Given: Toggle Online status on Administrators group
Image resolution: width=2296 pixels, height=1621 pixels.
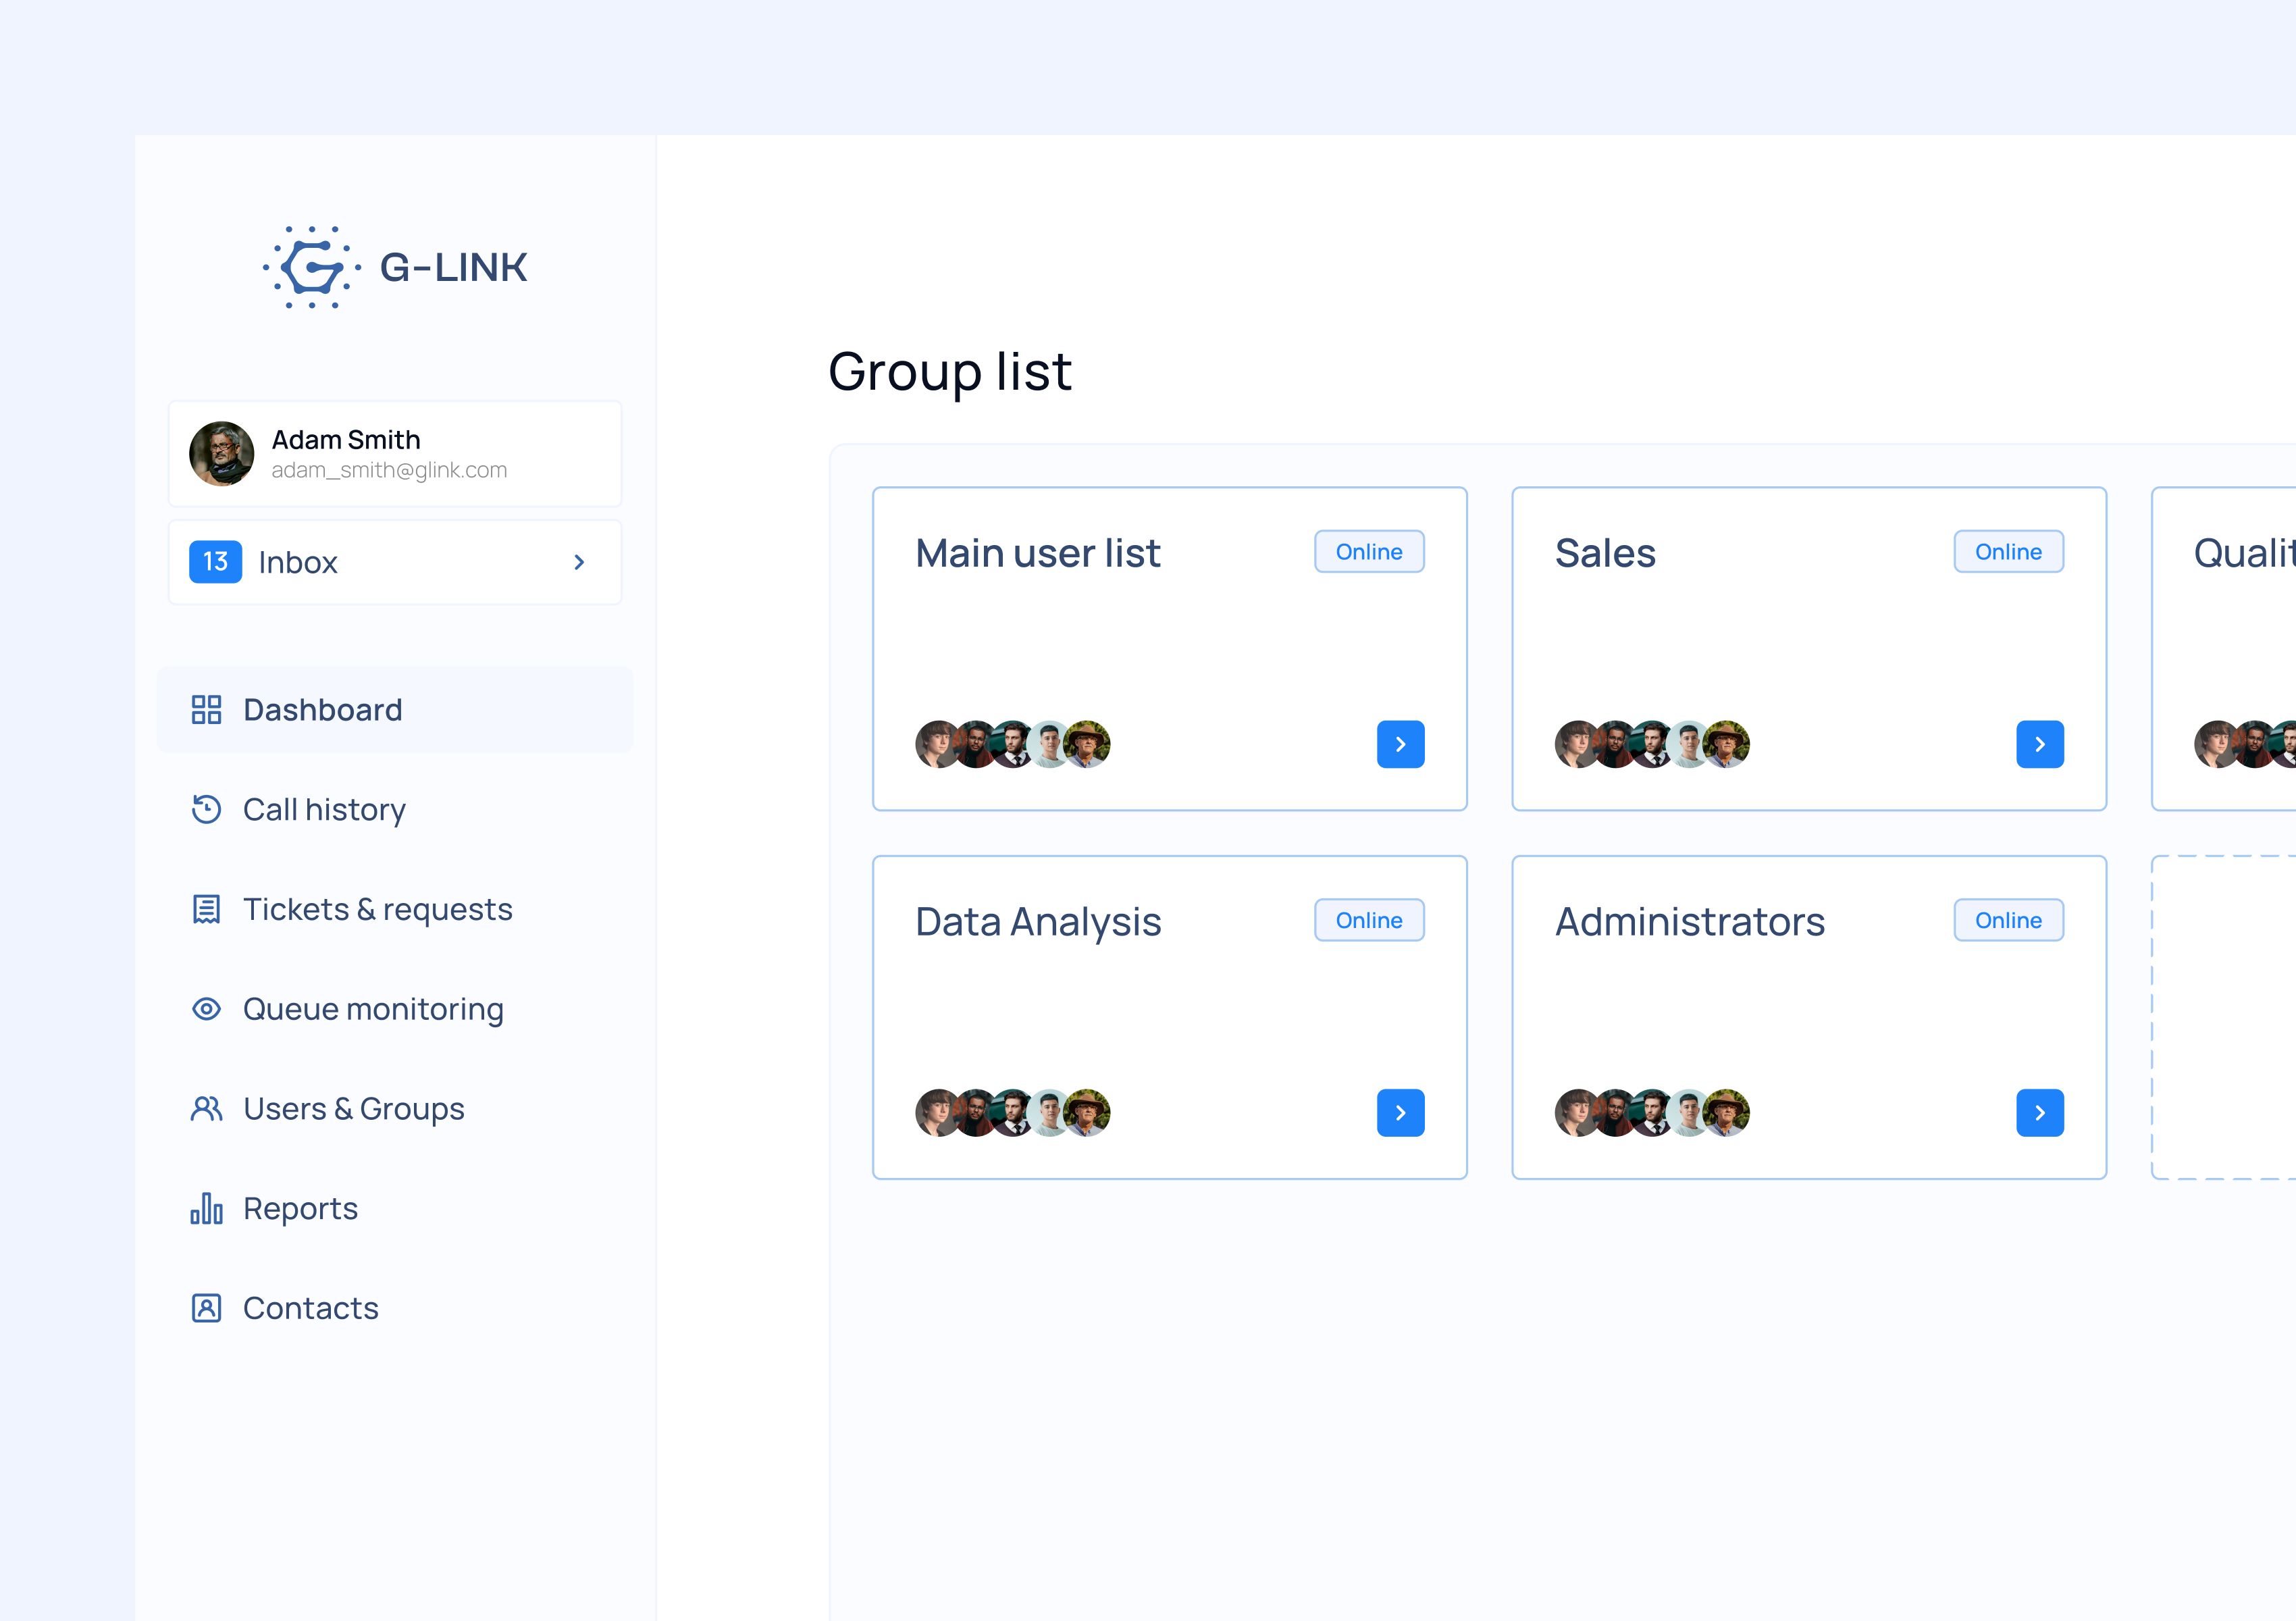Looking at the screenshot, I should click(2007, 920).
